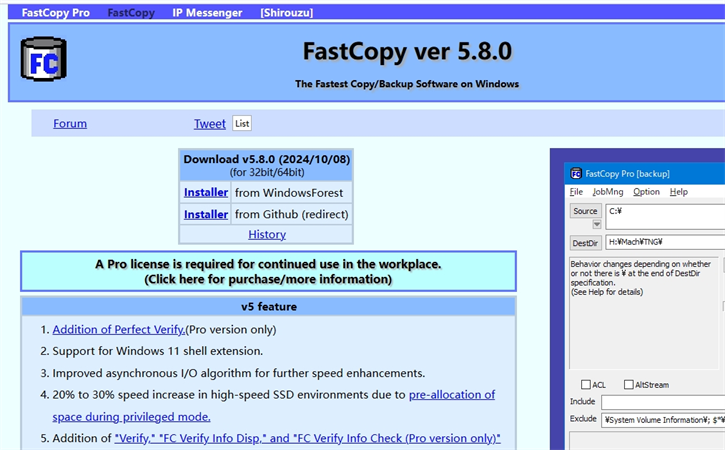Open the FastCopy Pro navigation tab

pos(55,12)
